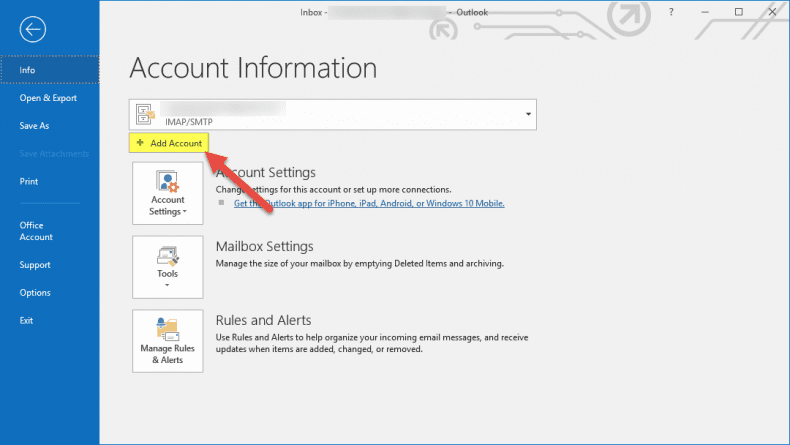Open Outlook Options from the sidebar
Viewport: 790px width, 445px height.
coord(35,292)
